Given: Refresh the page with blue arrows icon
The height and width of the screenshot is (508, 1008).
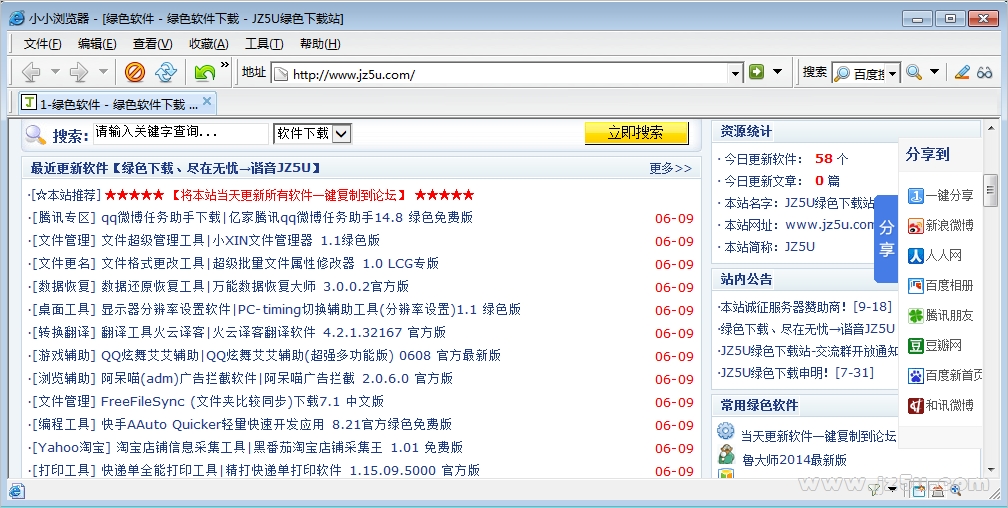Looking at the screenshot, I should [x=166, y=72].
